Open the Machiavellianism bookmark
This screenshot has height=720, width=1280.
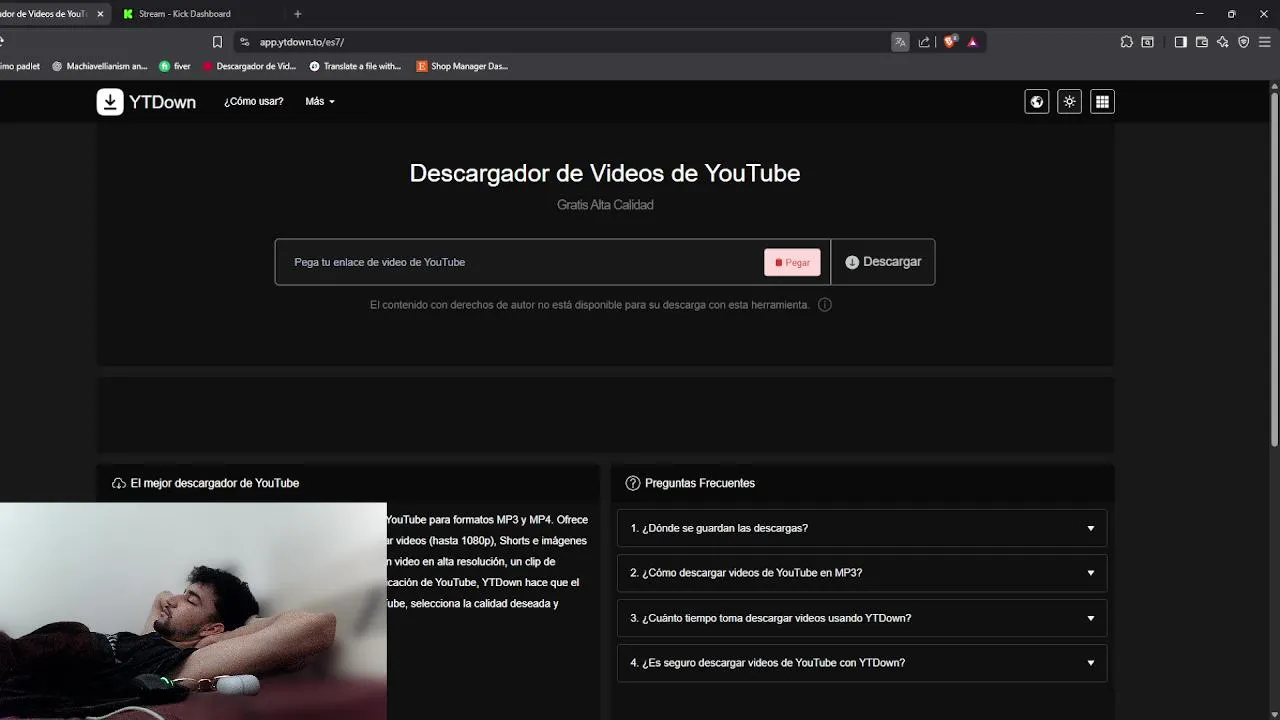coord(99,66)
